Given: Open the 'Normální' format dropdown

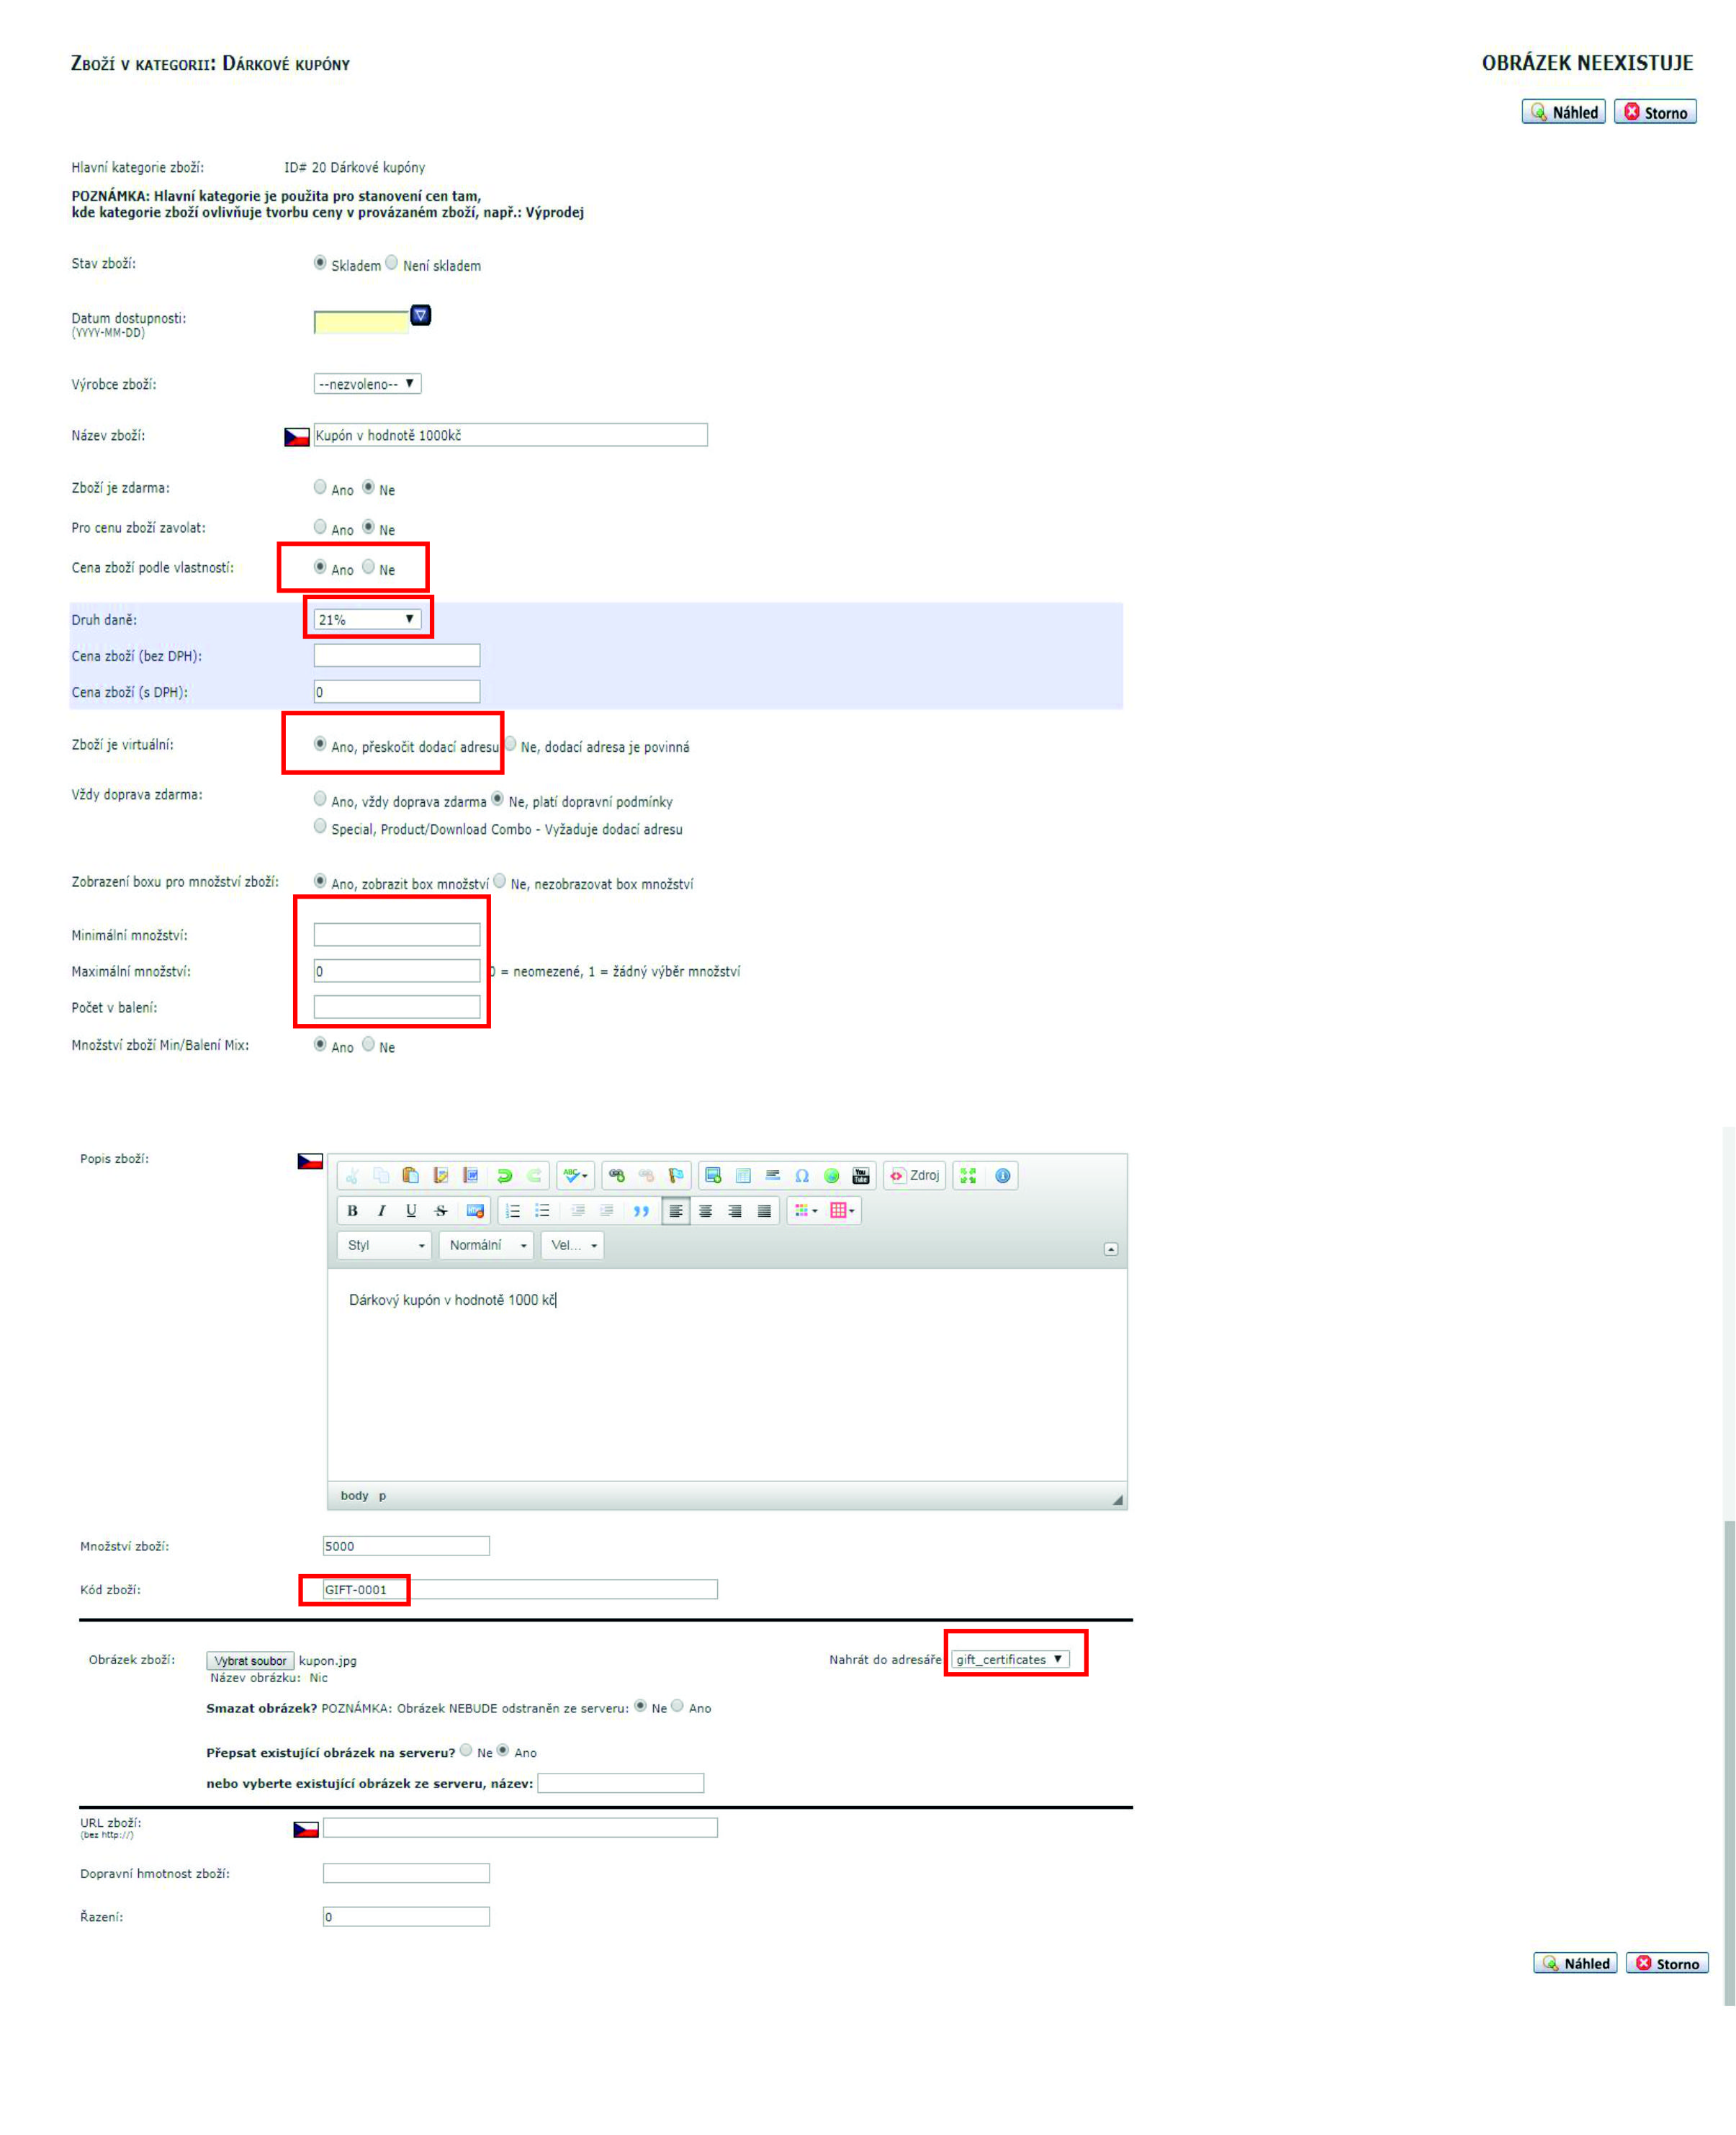Looking at the screenshot, I should tap(487, 1245).
